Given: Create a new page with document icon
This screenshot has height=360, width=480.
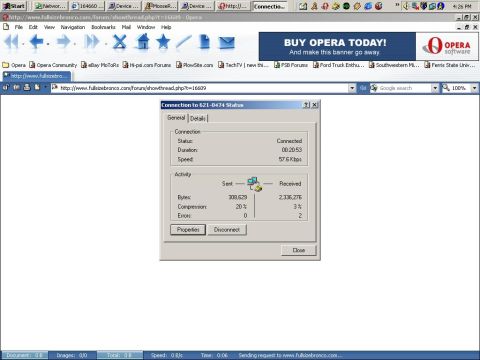Looking at the screenshot, I should (204, 42).
